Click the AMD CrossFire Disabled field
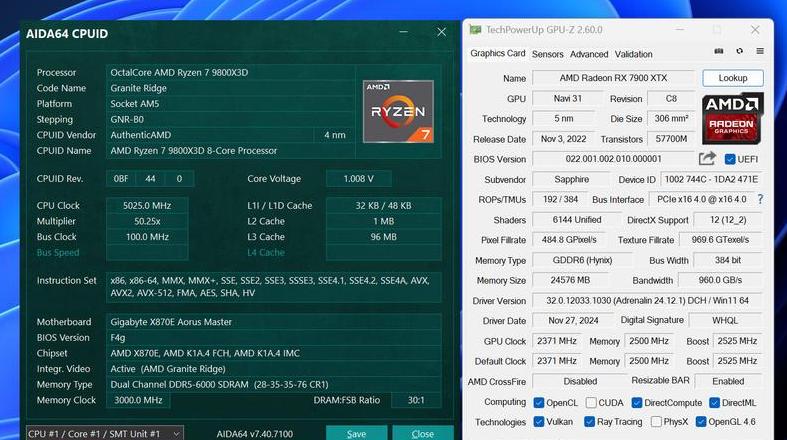 (x=580, y=381)
